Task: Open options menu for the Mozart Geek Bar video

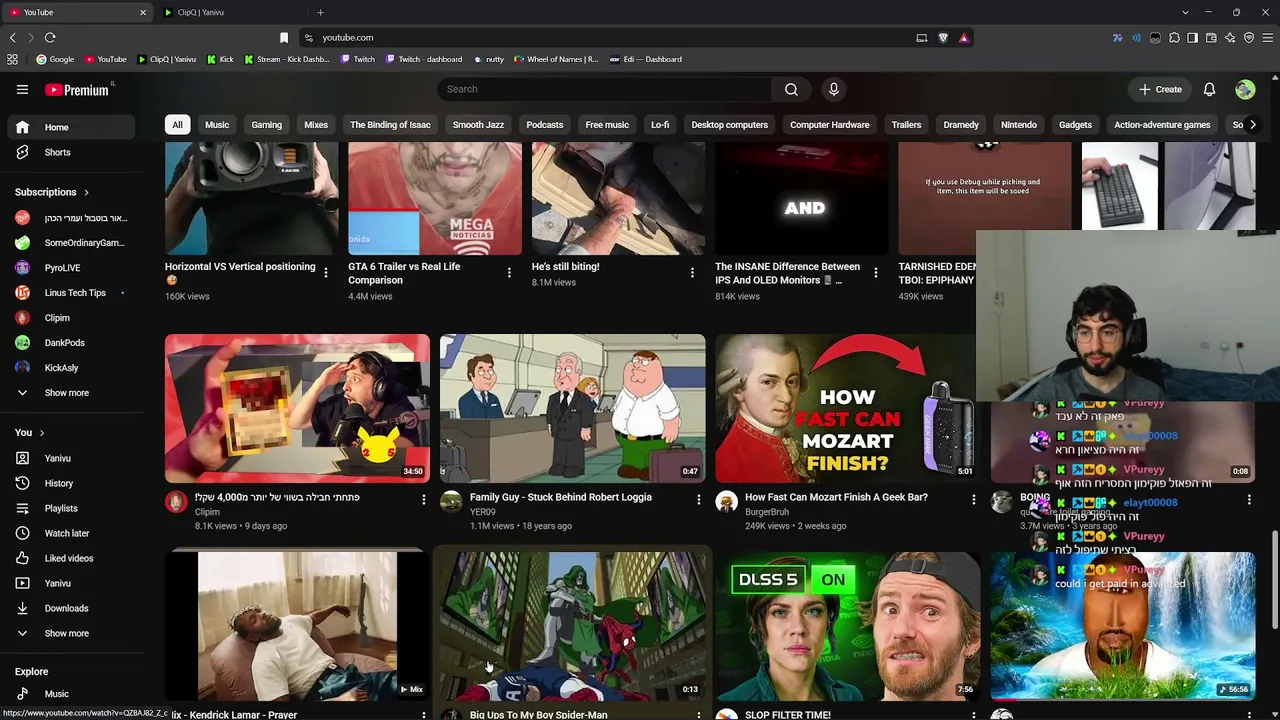Action: 973,498
